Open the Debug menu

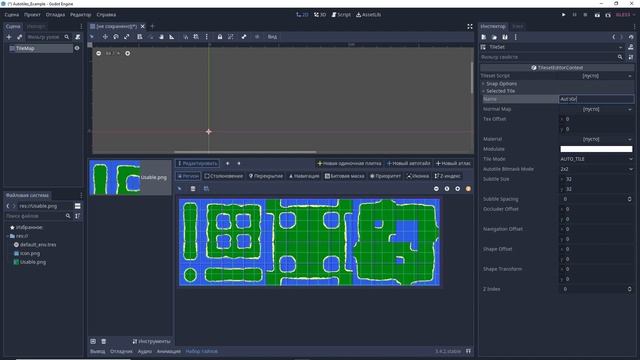pyautogui.click(x=55, y=15)
